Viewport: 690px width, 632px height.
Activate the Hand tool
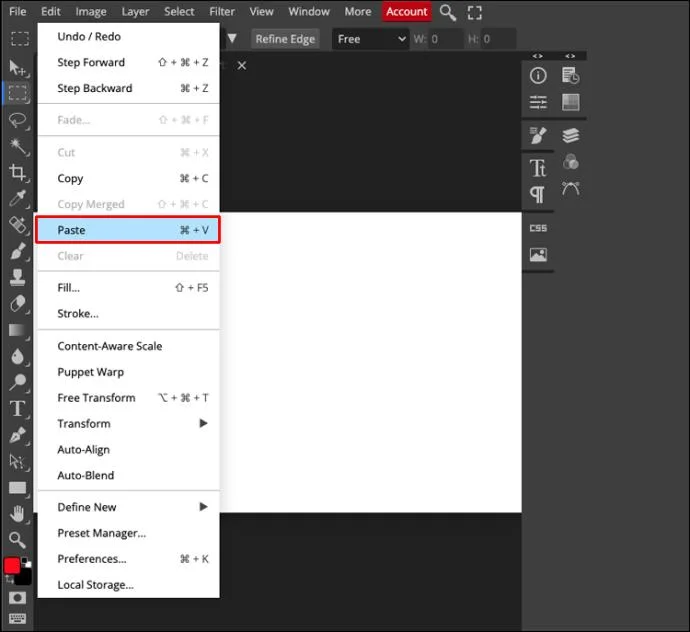(x=18, y=514)
